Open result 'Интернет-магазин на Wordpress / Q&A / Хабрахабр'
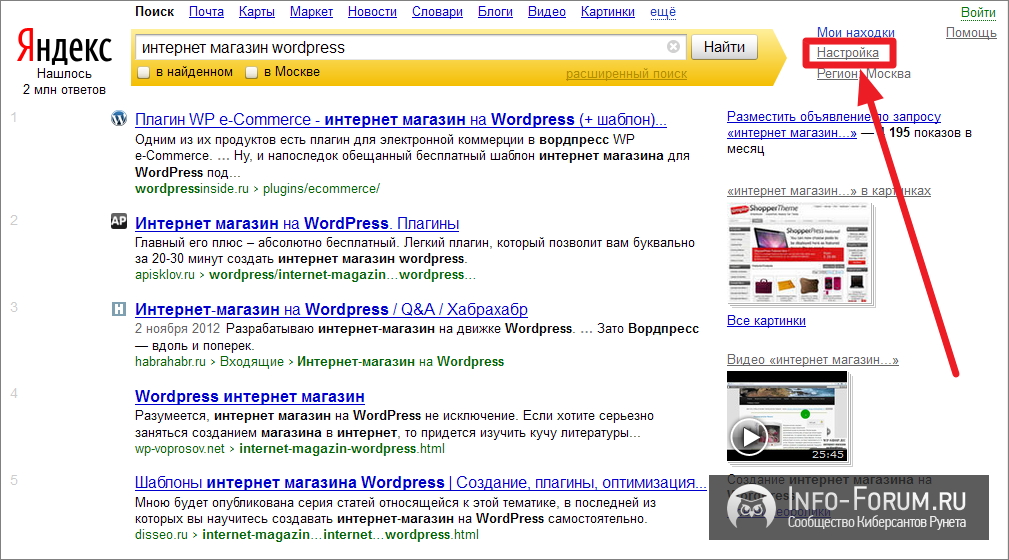The width and height of the screenshot is (1009, 560). click(x=331, y=310)
